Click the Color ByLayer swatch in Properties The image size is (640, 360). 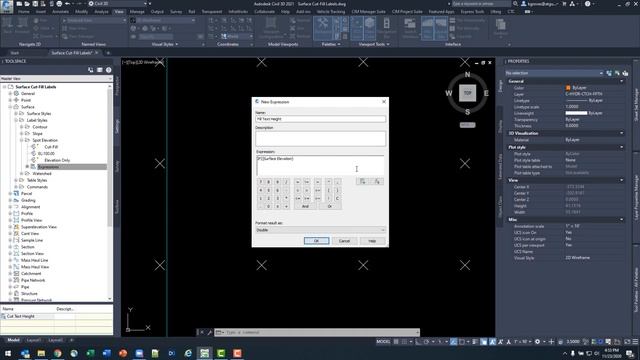[x=568, y=88]
